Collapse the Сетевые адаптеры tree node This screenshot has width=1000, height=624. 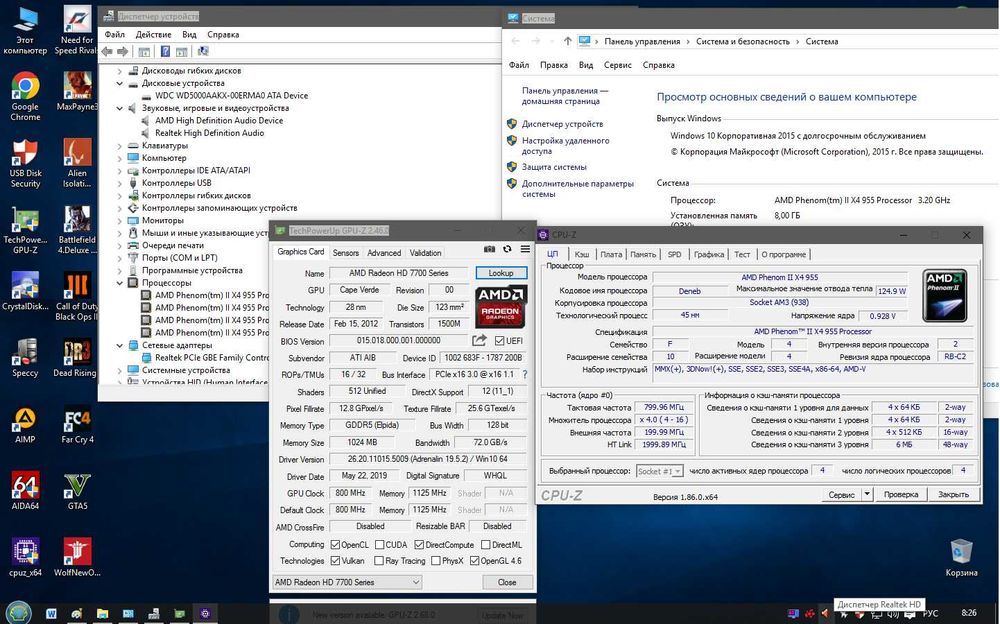point(119,345)
